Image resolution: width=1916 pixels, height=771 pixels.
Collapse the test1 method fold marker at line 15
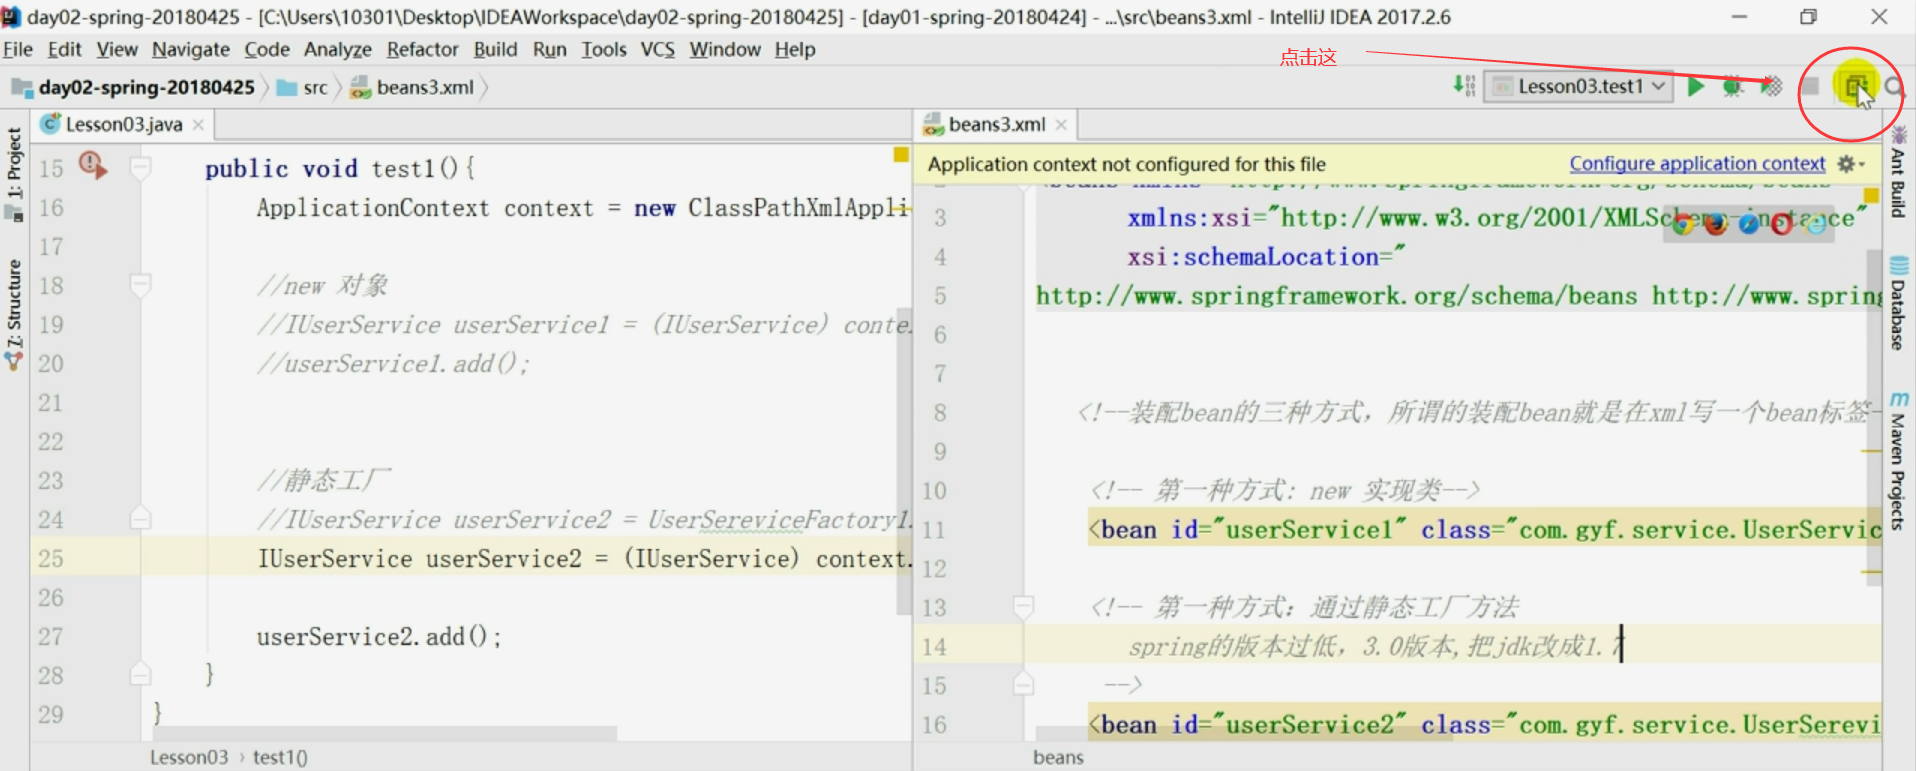141,168
